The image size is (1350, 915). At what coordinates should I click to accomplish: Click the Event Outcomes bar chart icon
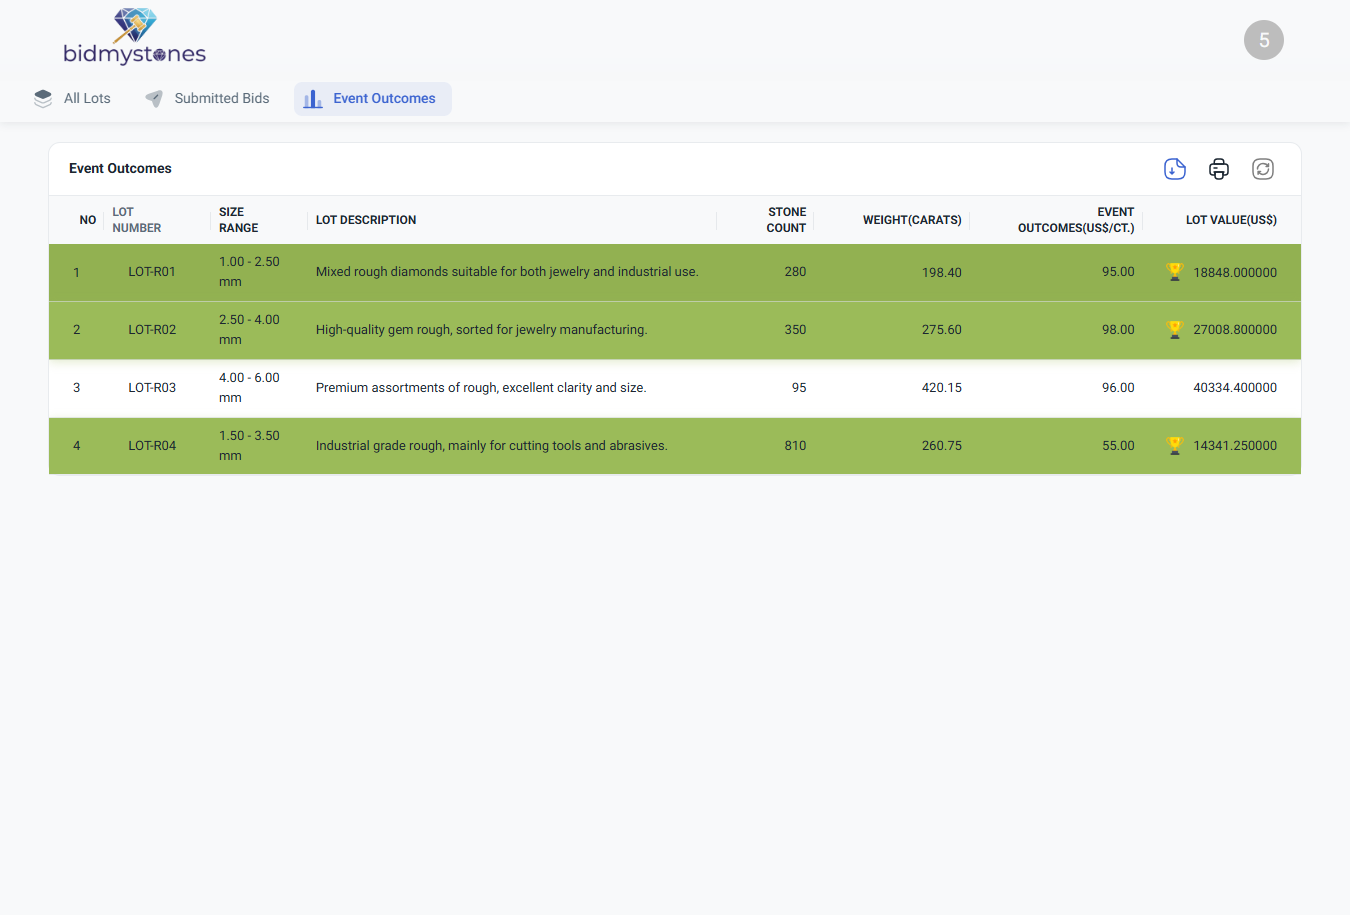pos(313,98)
